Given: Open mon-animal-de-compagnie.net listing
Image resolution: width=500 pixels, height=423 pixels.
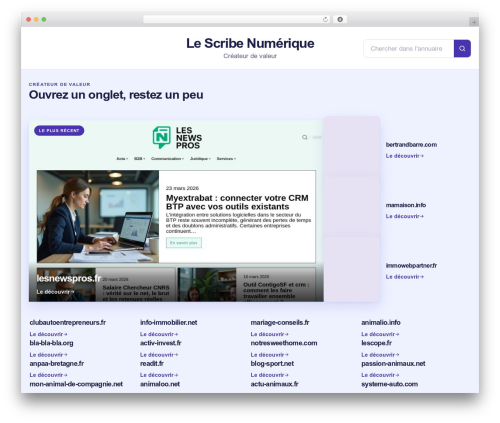Looking at the screenshot, I should (x=76, y=384).
